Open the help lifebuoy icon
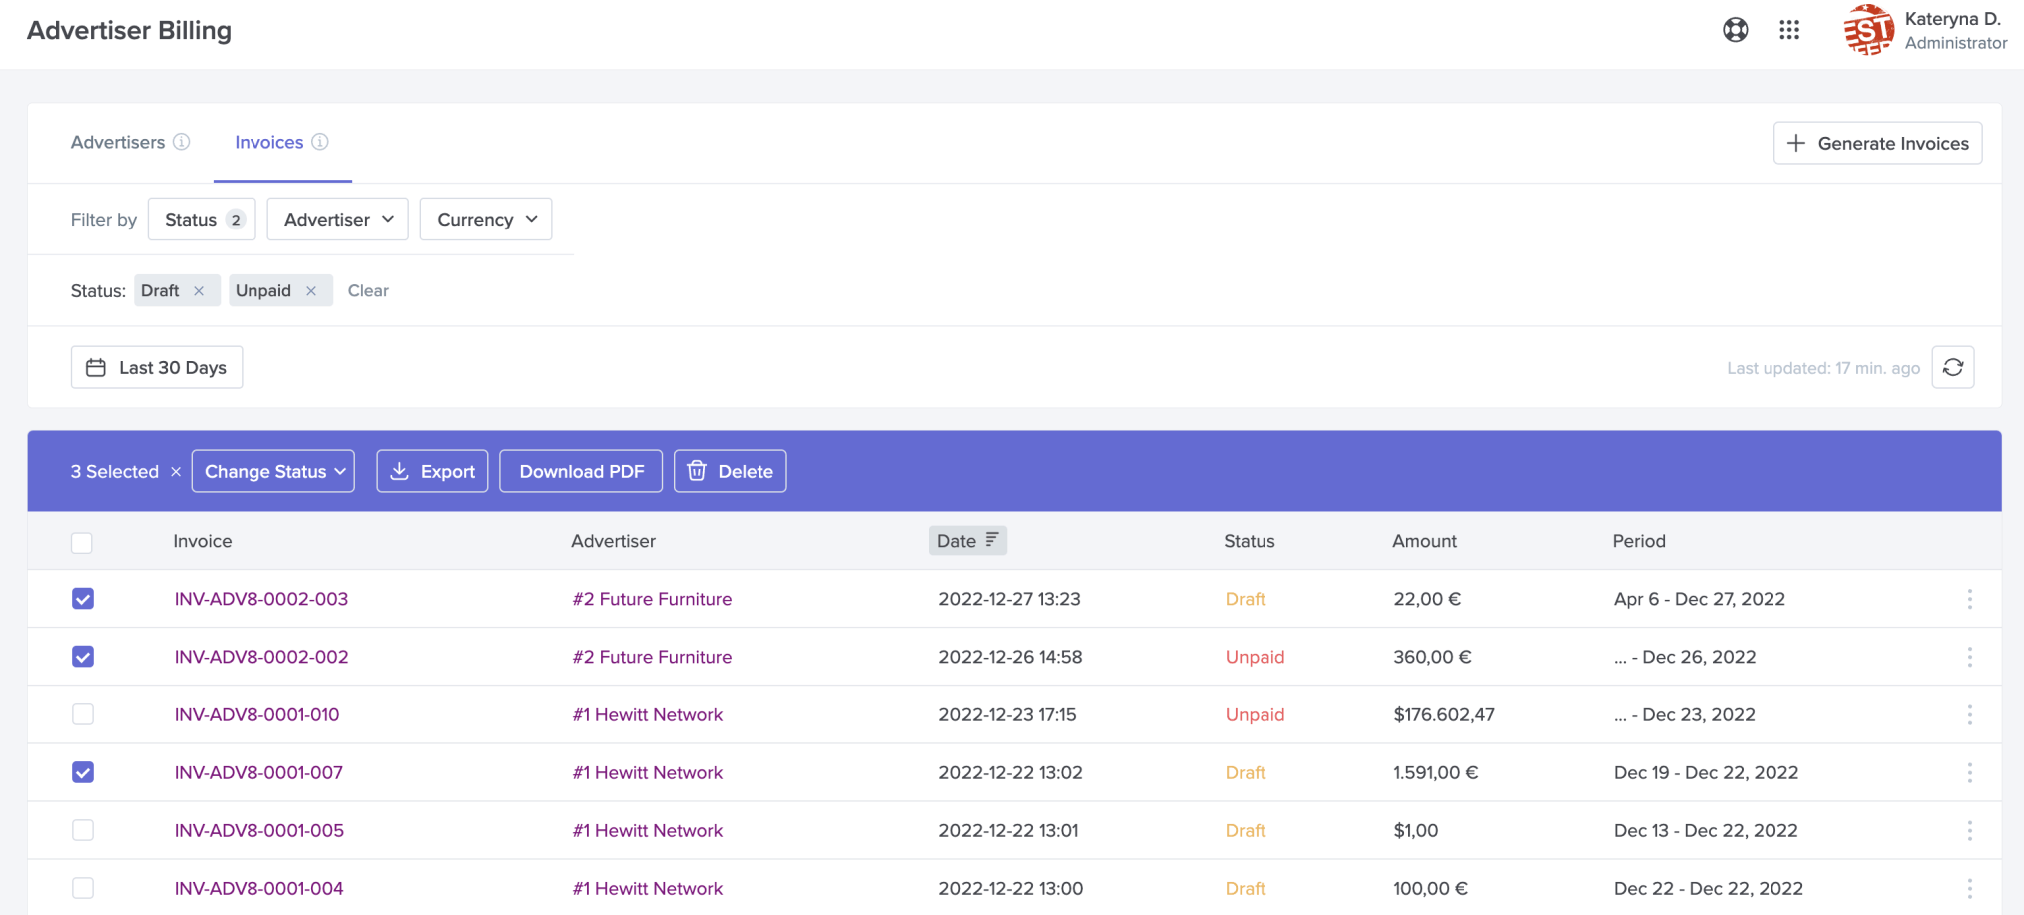This screenshot has width=2024, height=915. [x=1736, y=30]
